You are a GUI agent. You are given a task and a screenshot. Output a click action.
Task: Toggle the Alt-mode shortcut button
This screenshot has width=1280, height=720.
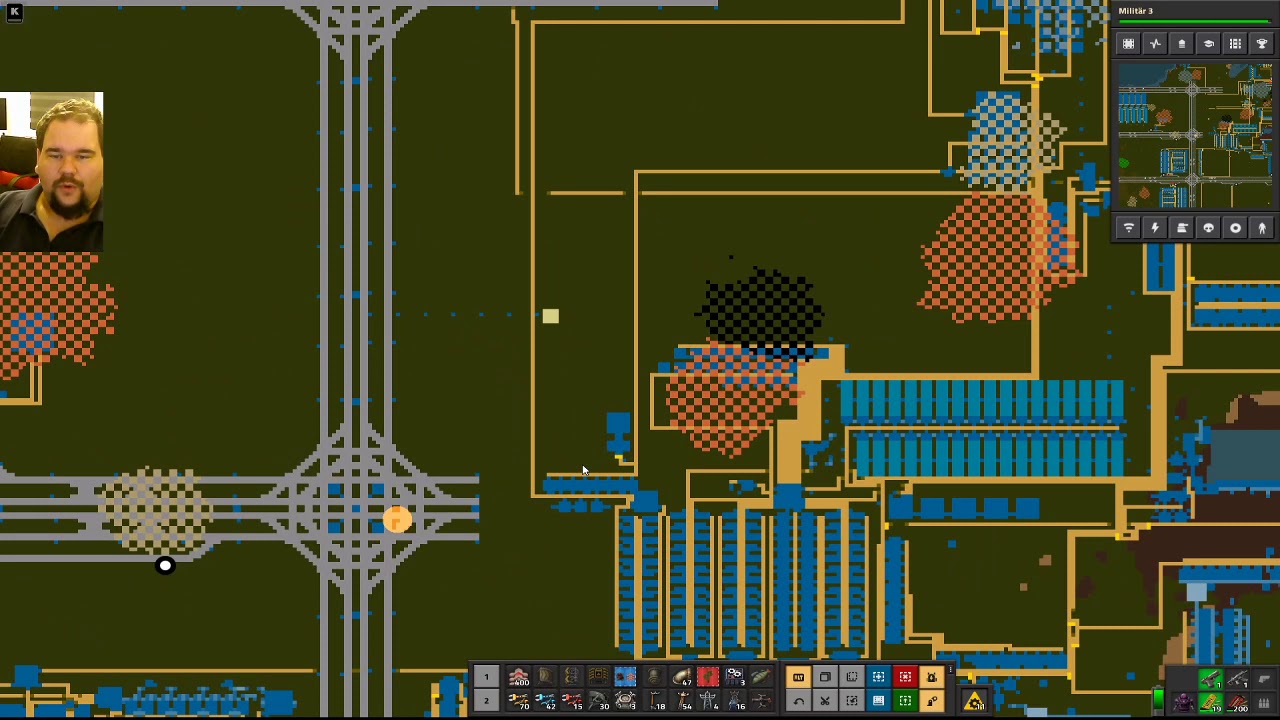click(799, 677)
